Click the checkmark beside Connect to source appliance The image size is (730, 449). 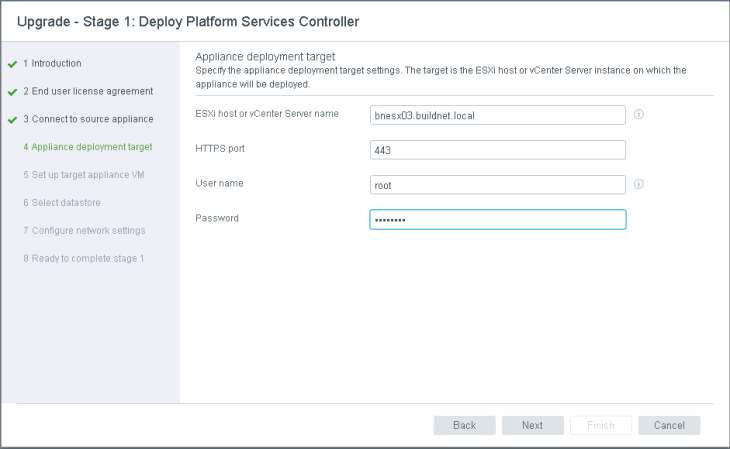12,120
